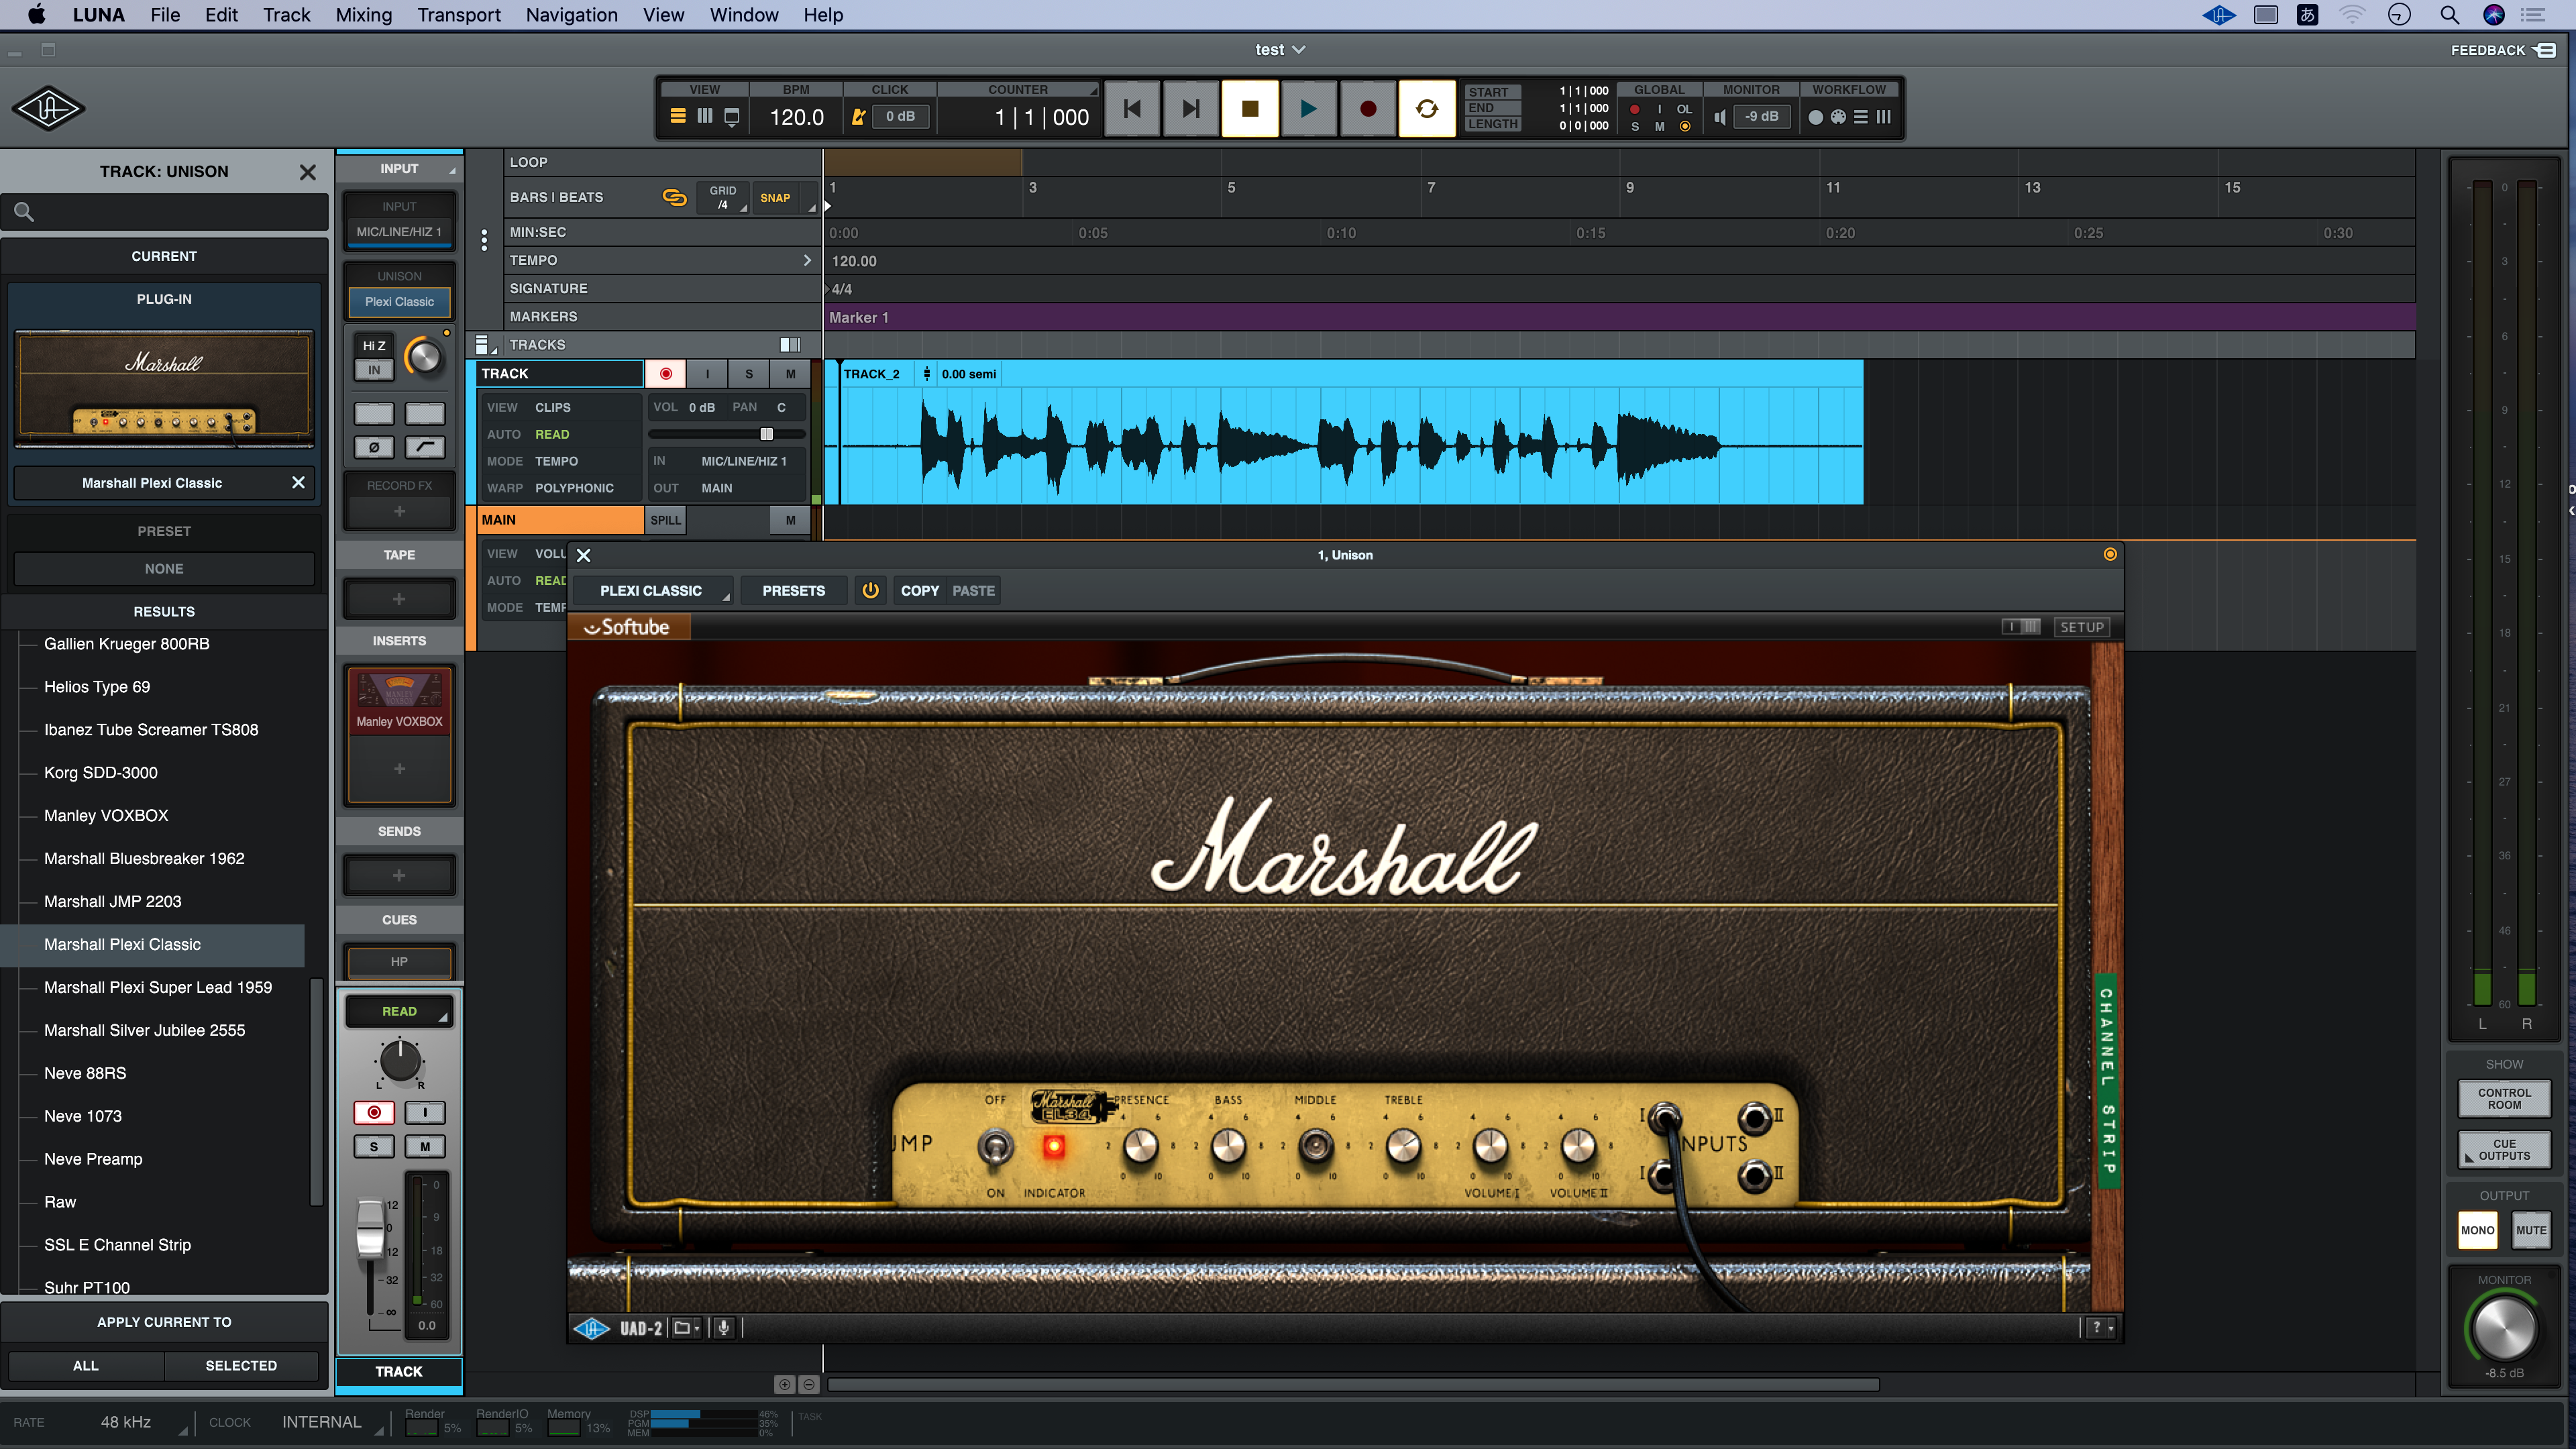Expand the TEMPO row chevron
The width and height of the screenshot is (2576, 1449).
point(807,261)
